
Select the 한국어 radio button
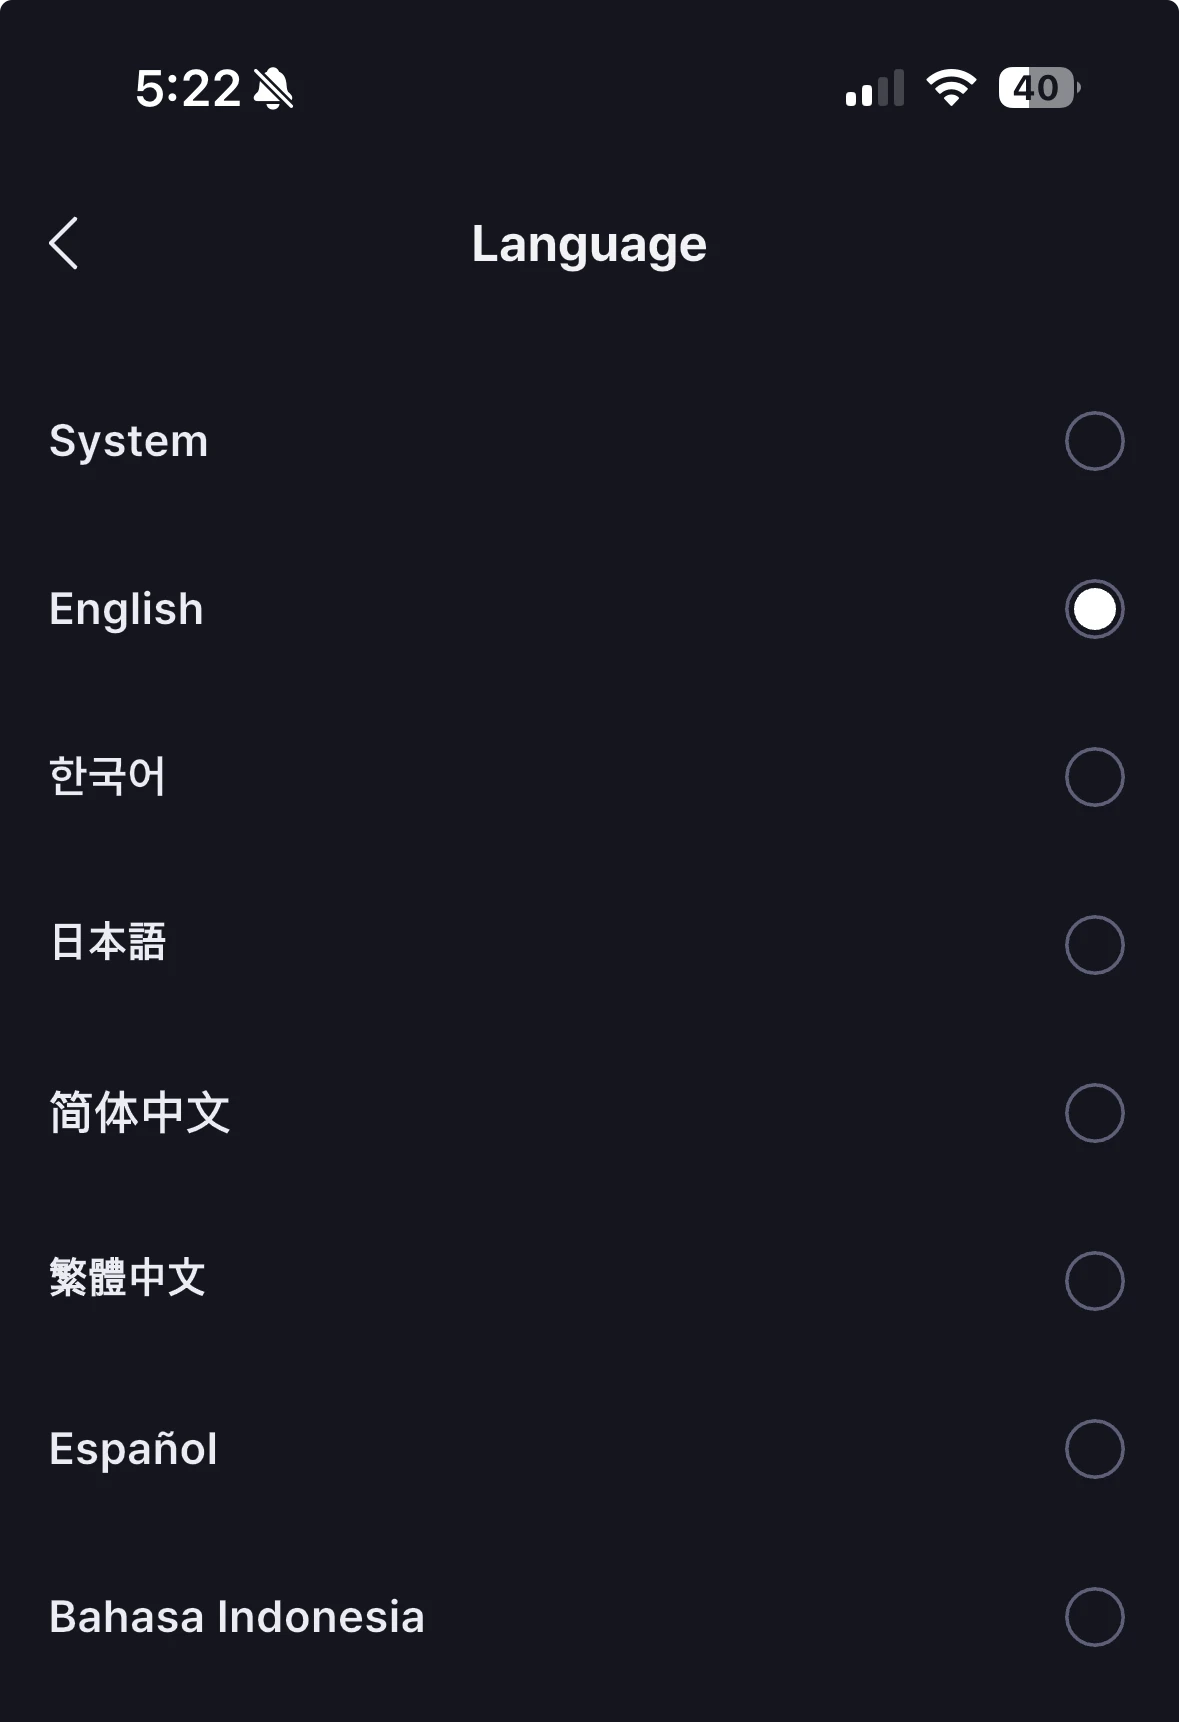(1094, 777)
